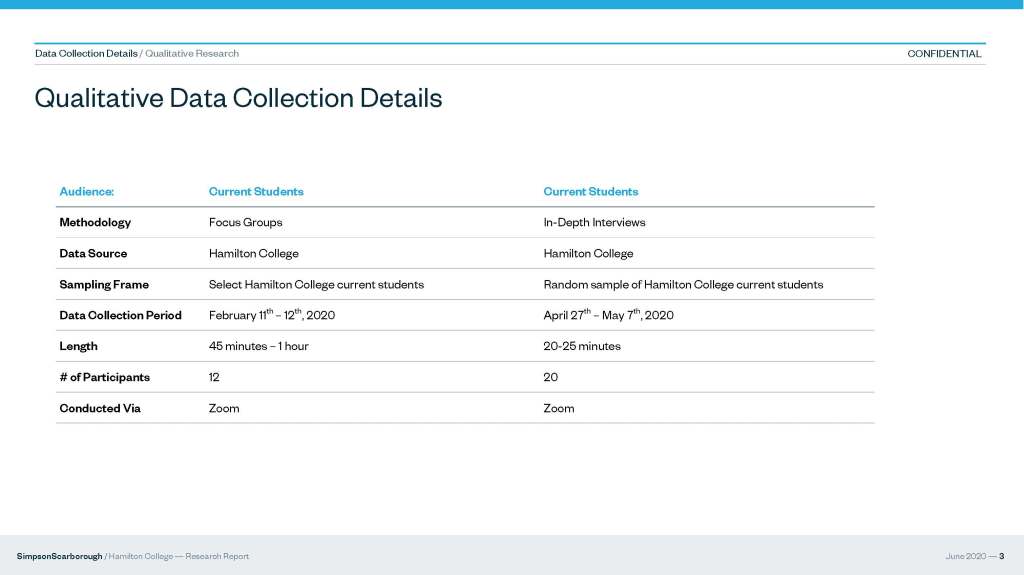Click the "Data Collection Details" breadcrumb text
The height and width of the screenshot is (575, 1024).
tap(86, 54)
